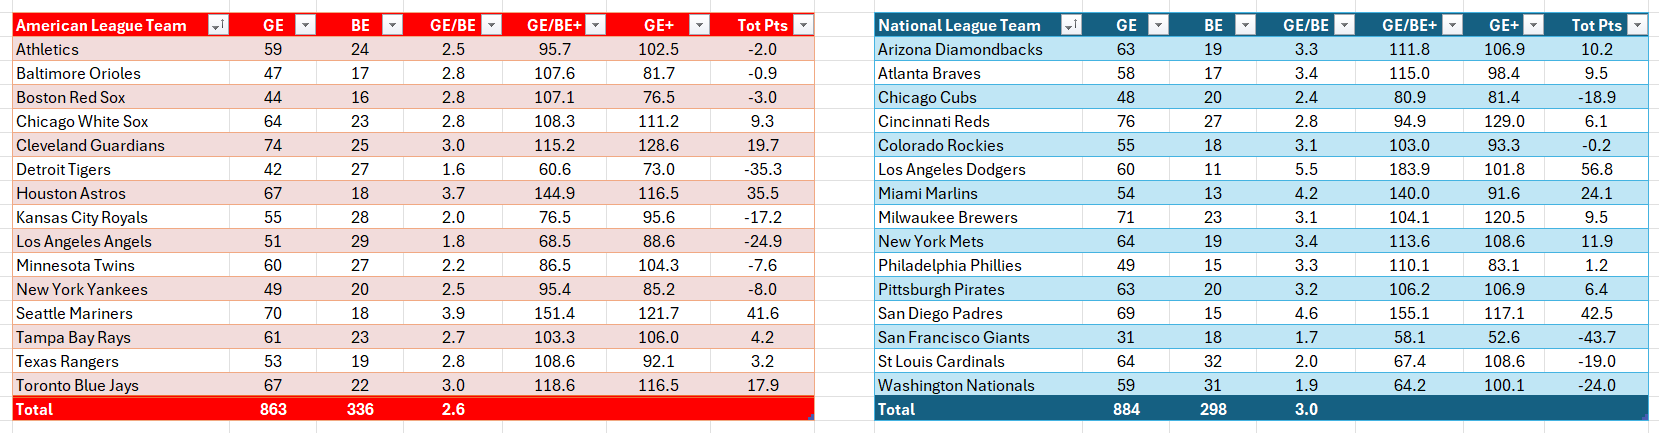This screenshot has height=433, width=1659.
Task: Open the BE filter dropdown in National League table
Action: pyautogui.click(x=1245, y=25)
